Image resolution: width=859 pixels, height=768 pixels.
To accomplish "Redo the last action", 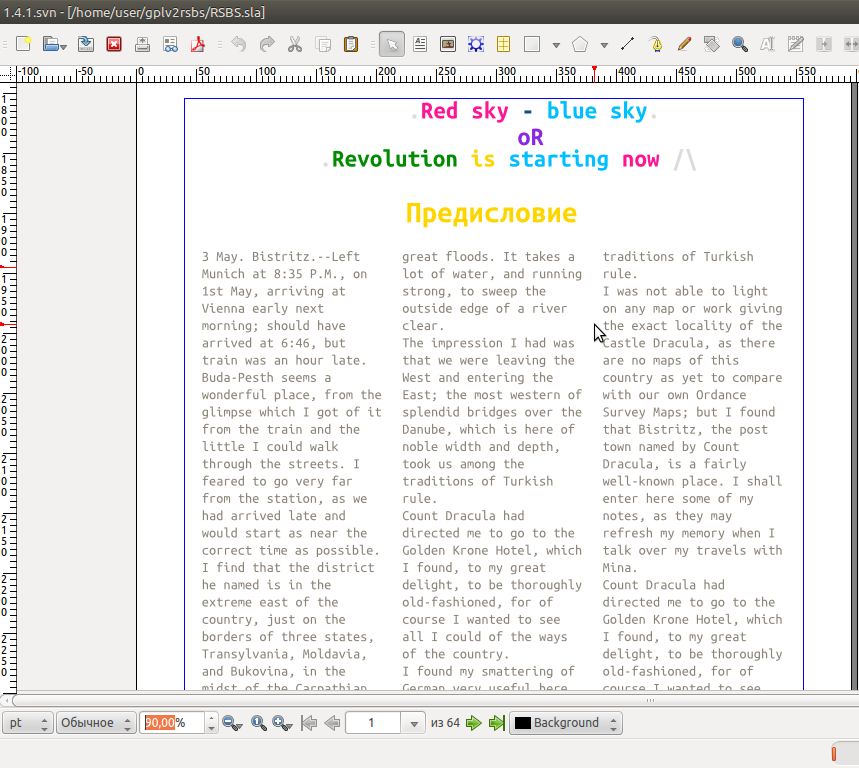I will tap(267, 44).
